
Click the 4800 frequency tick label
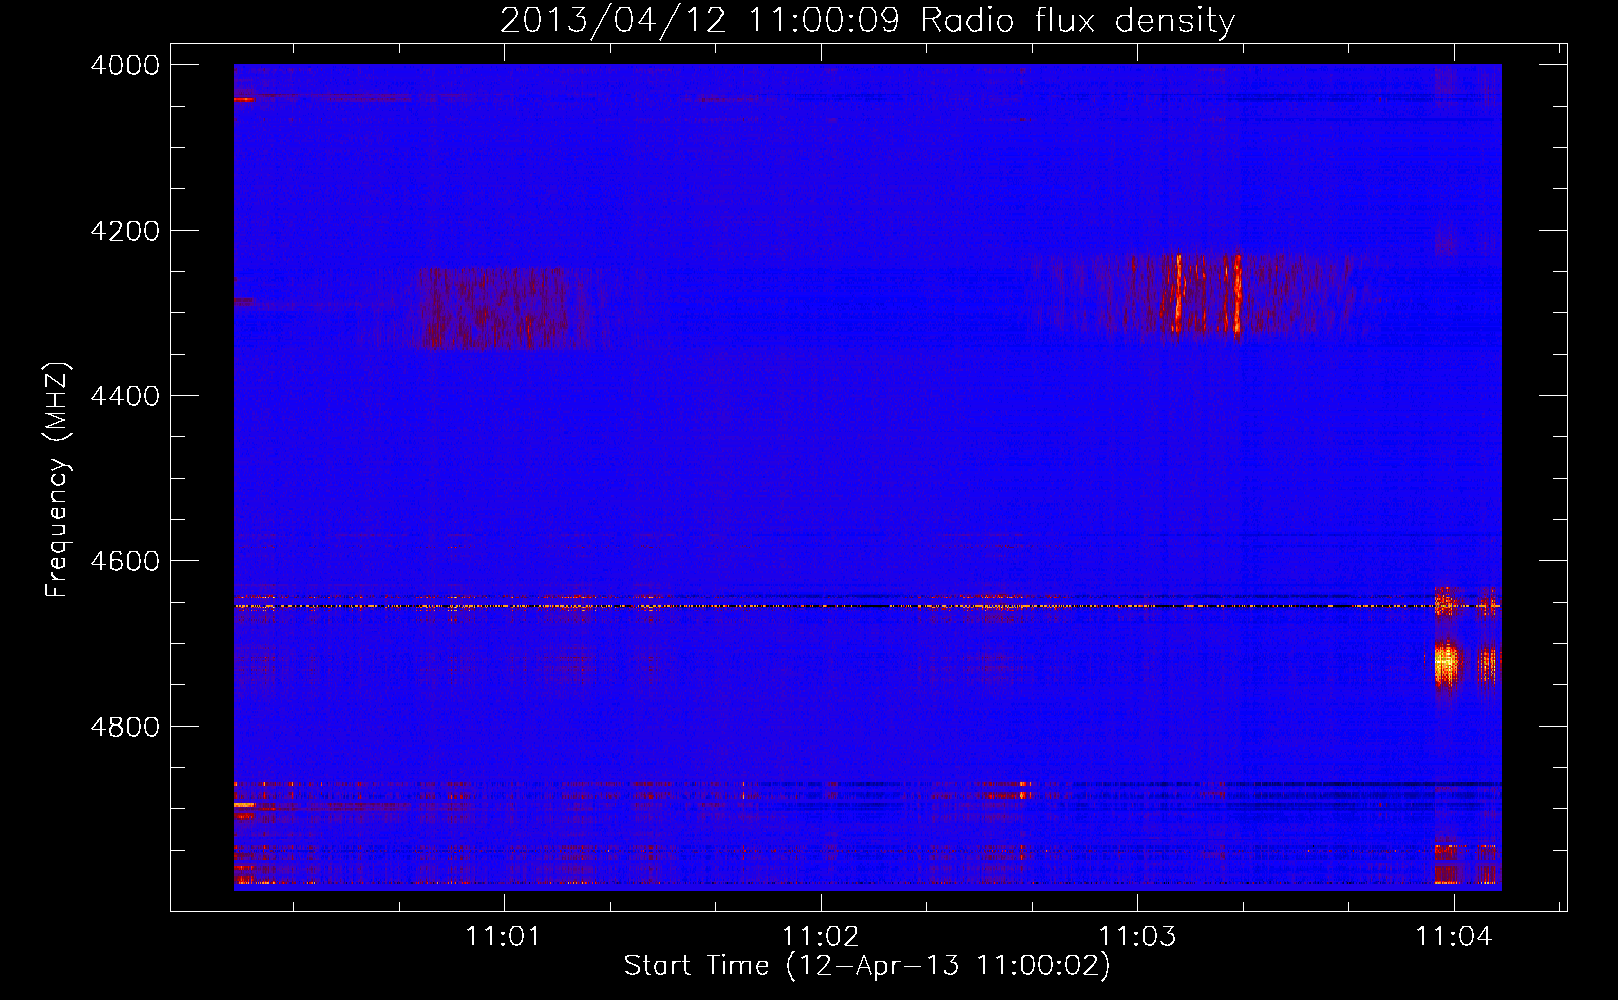(x=125, y=727)
